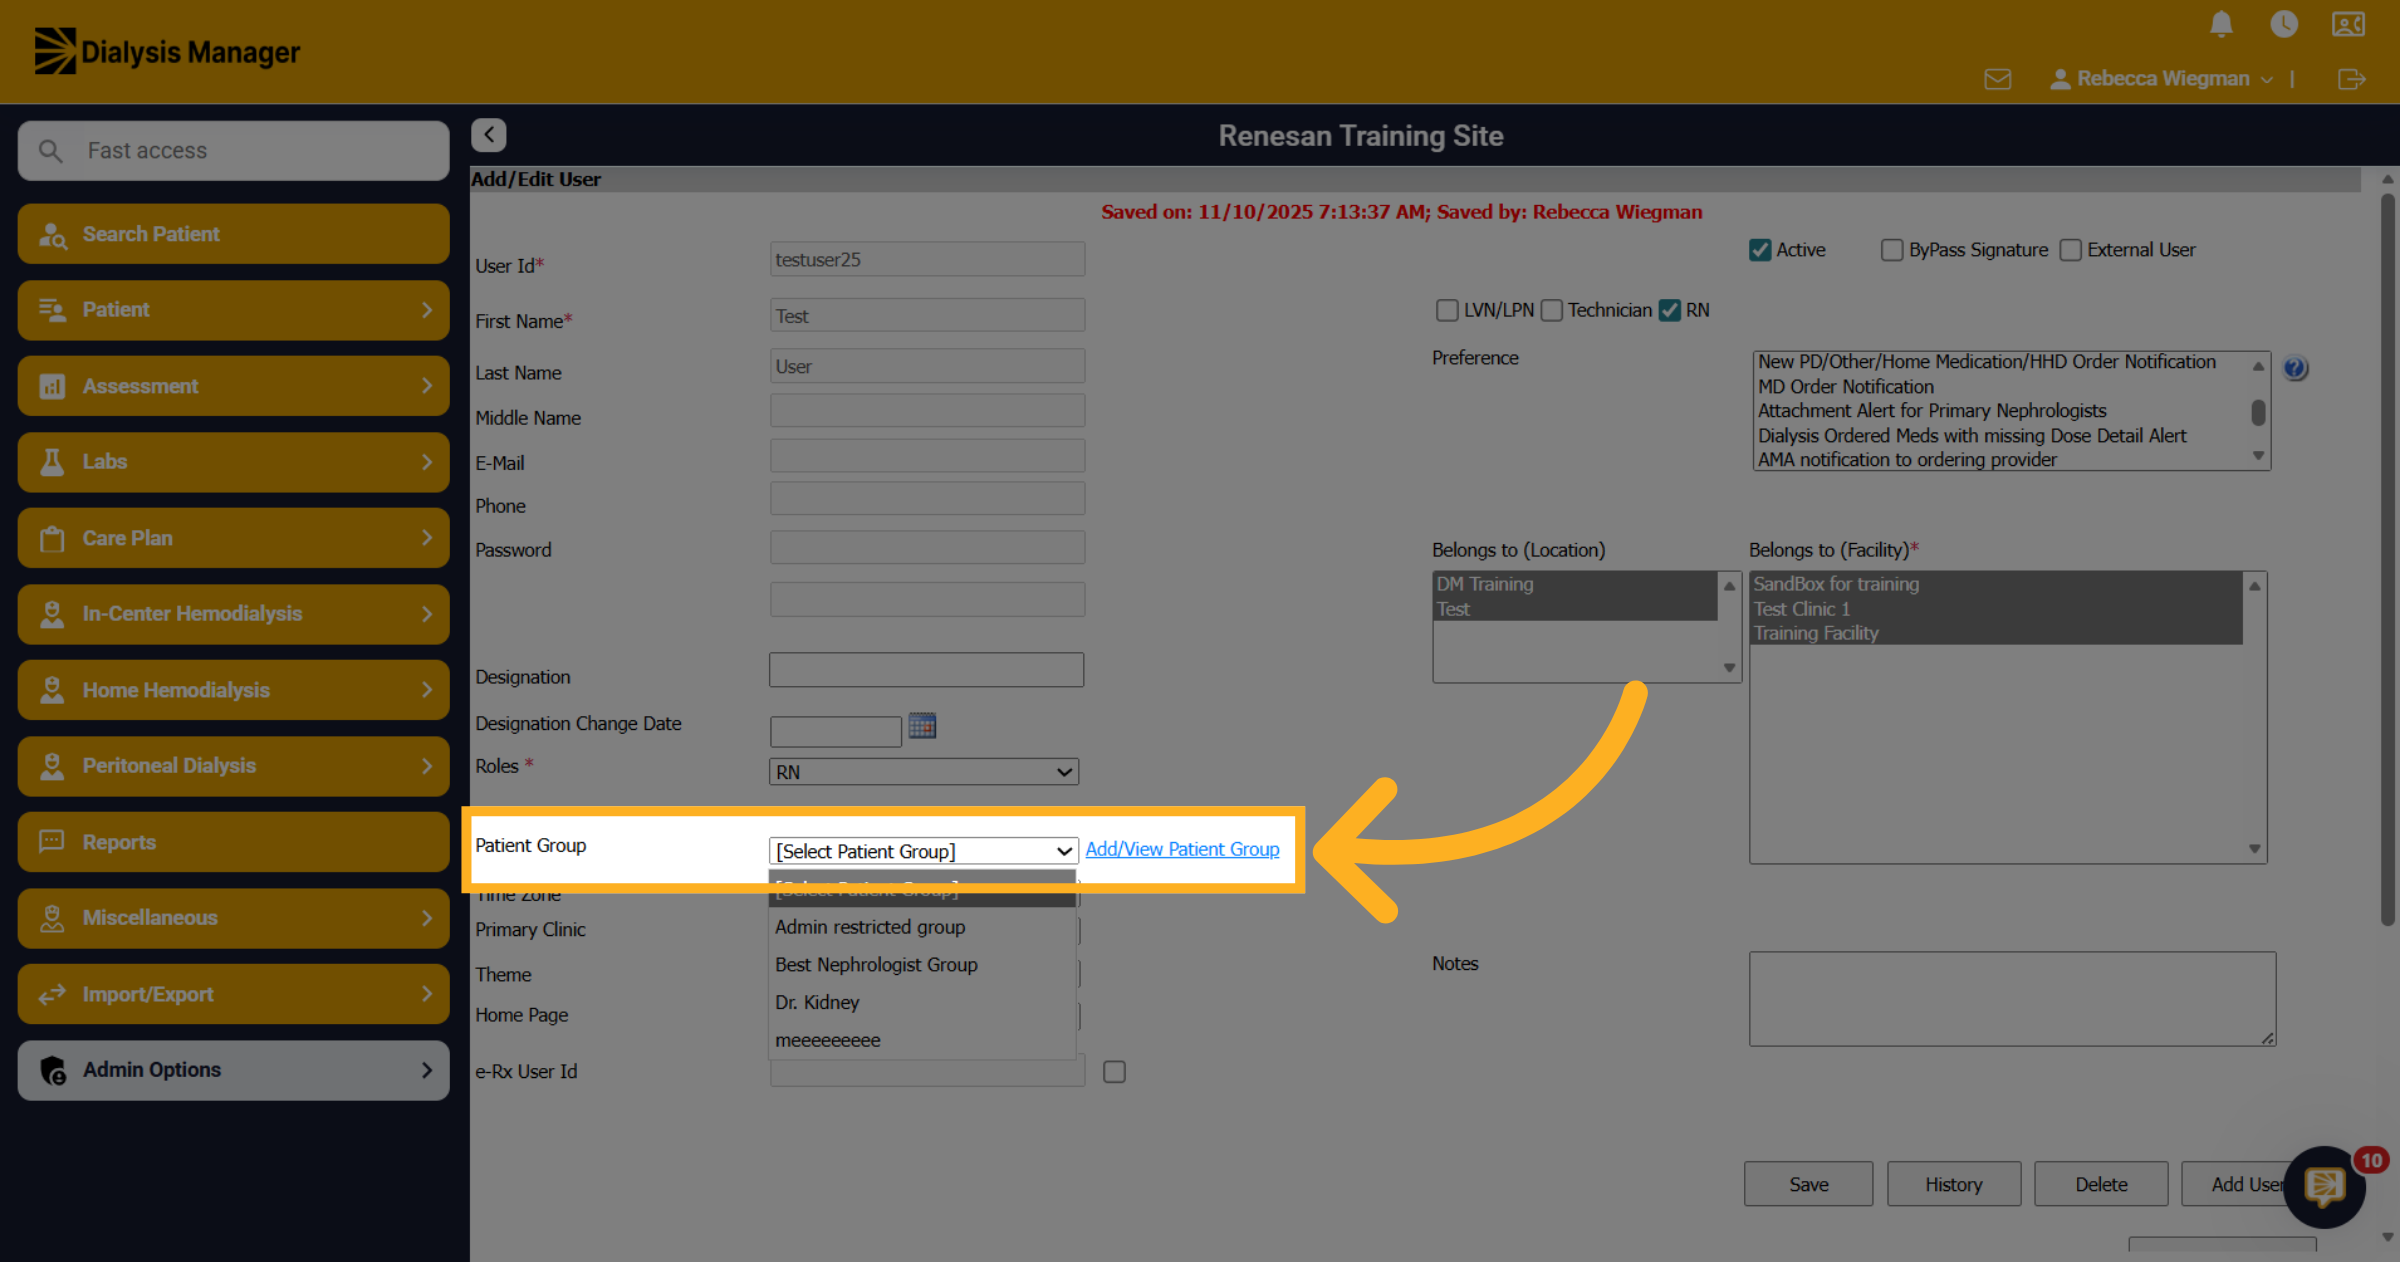
Task: Open the contact card icon in header
Action: tap(2348, 24)
